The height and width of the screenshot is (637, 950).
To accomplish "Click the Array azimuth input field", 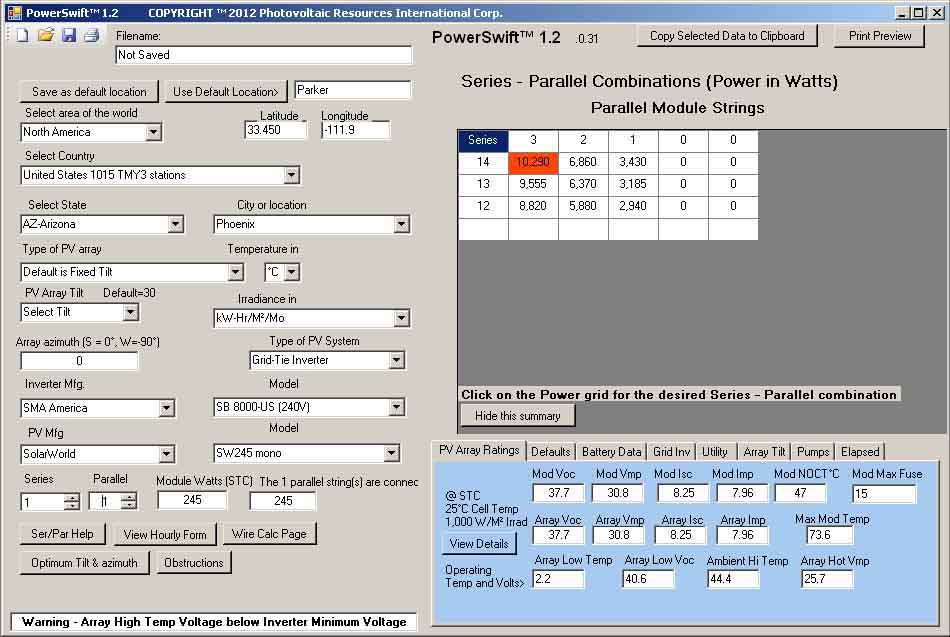I will [x=79, y=361].
